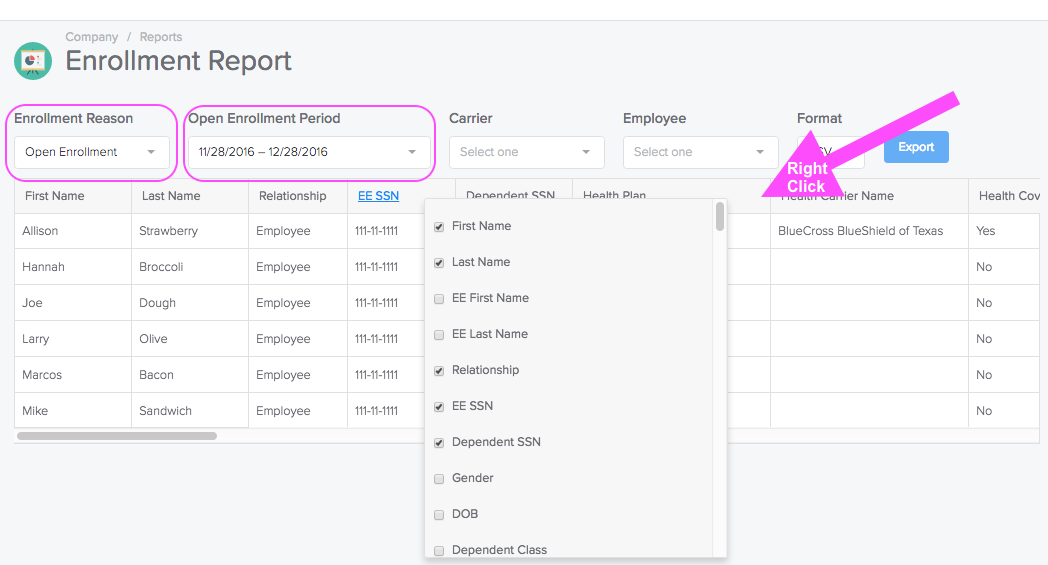The width and height of the screenshot is (1048, 565).
Task: Select the Larry cell
Action: pos(73,339)
